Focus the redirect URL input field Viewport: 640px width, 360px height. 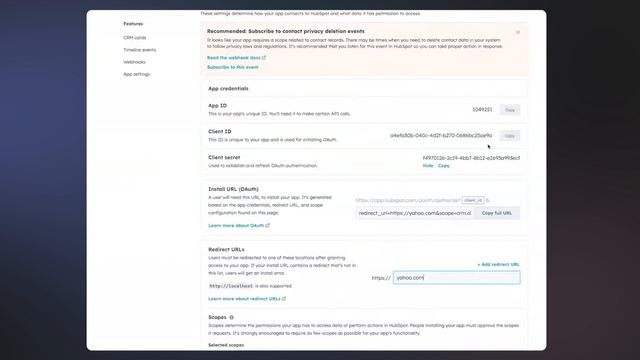coord(456,278)
